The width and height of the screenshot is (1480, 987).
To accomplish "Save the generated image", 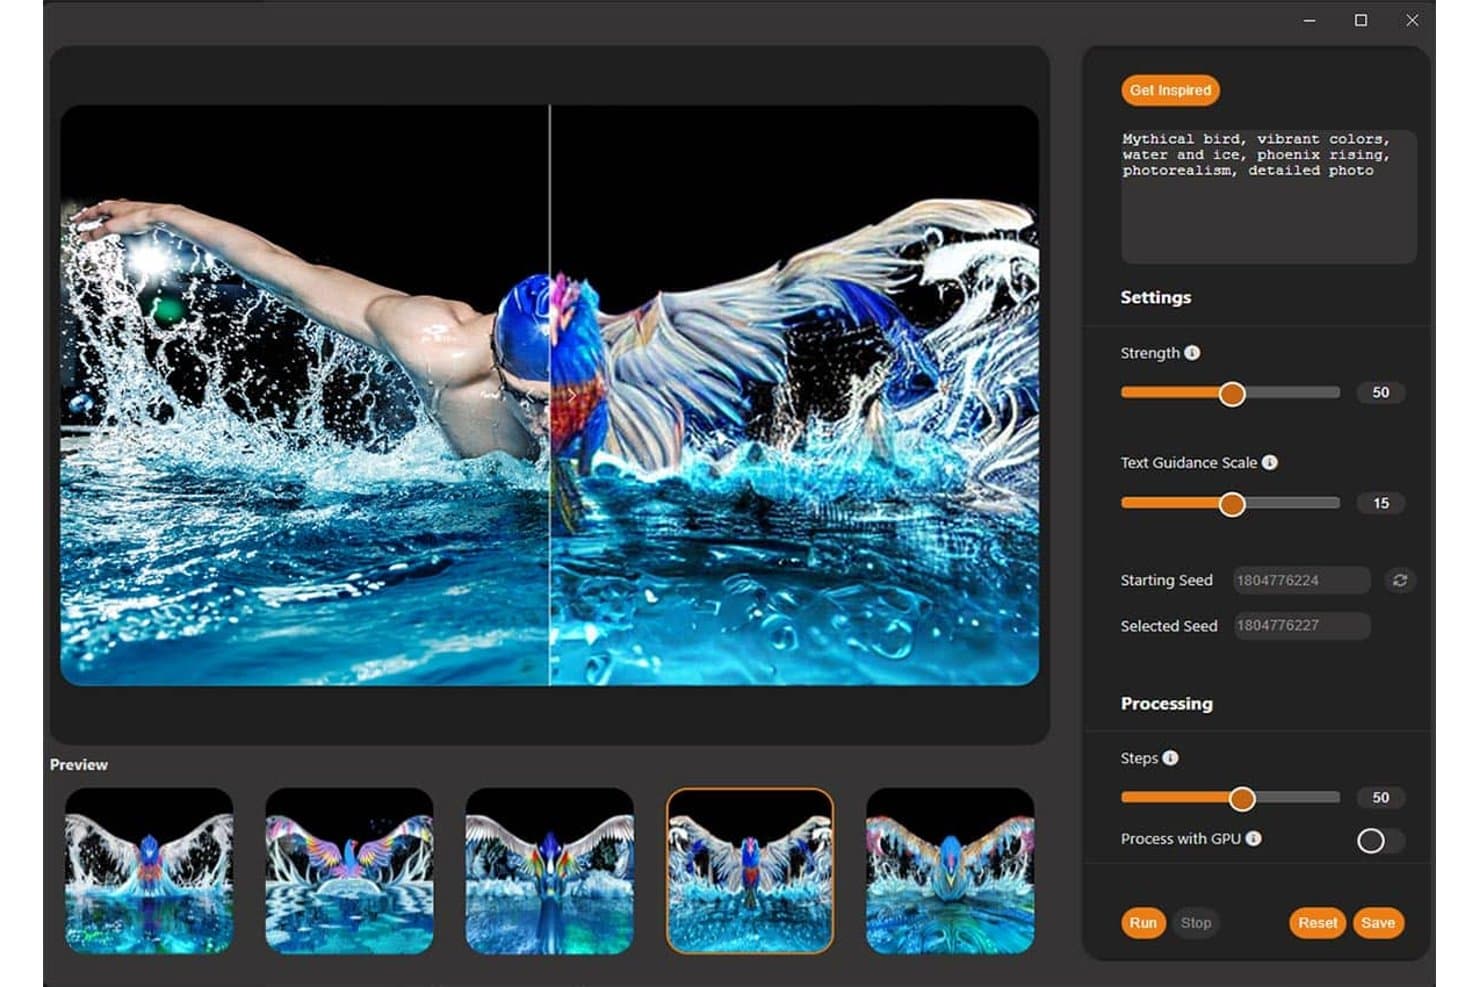I will pos(1378,923).
